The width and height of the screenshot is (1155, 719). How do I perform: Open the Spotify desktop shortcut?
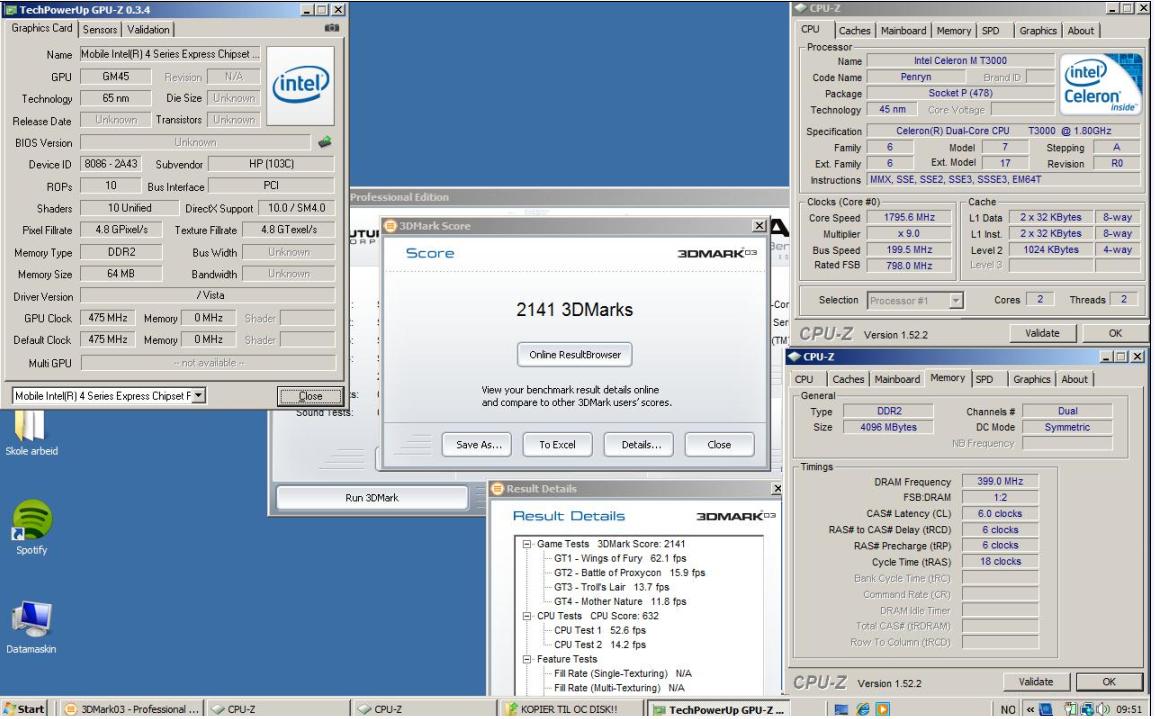(31, 527)
